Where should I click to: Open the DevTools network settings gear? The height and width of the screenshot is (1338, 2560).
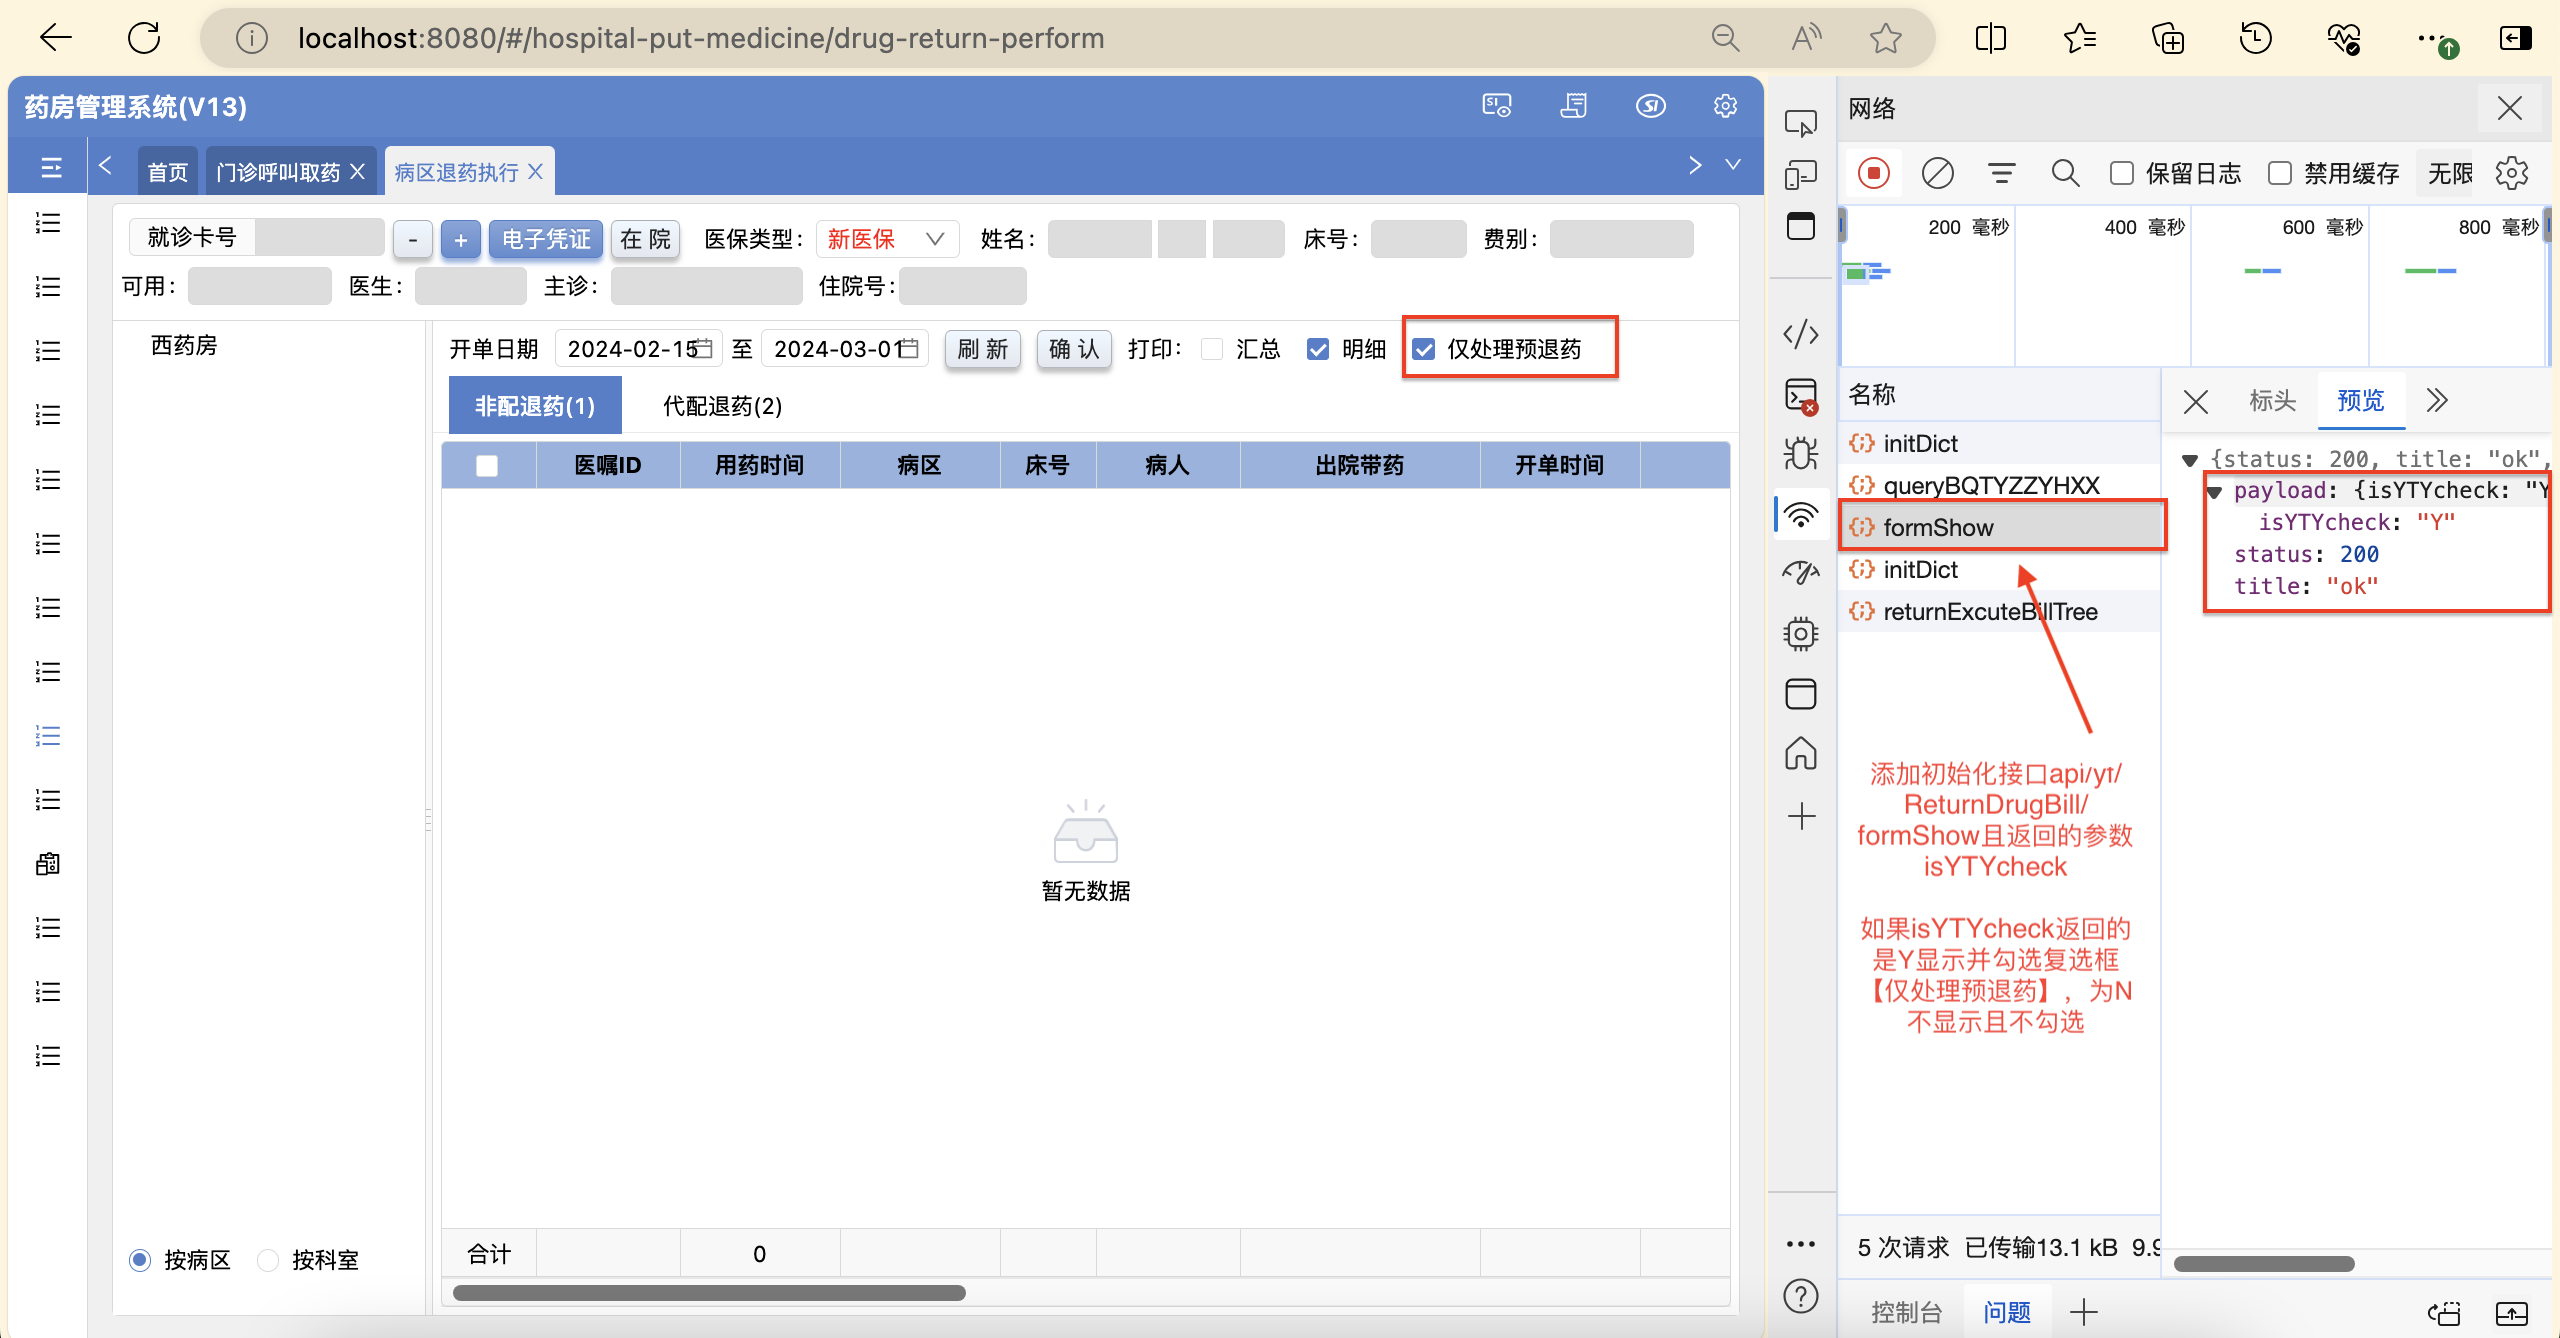2511,173
